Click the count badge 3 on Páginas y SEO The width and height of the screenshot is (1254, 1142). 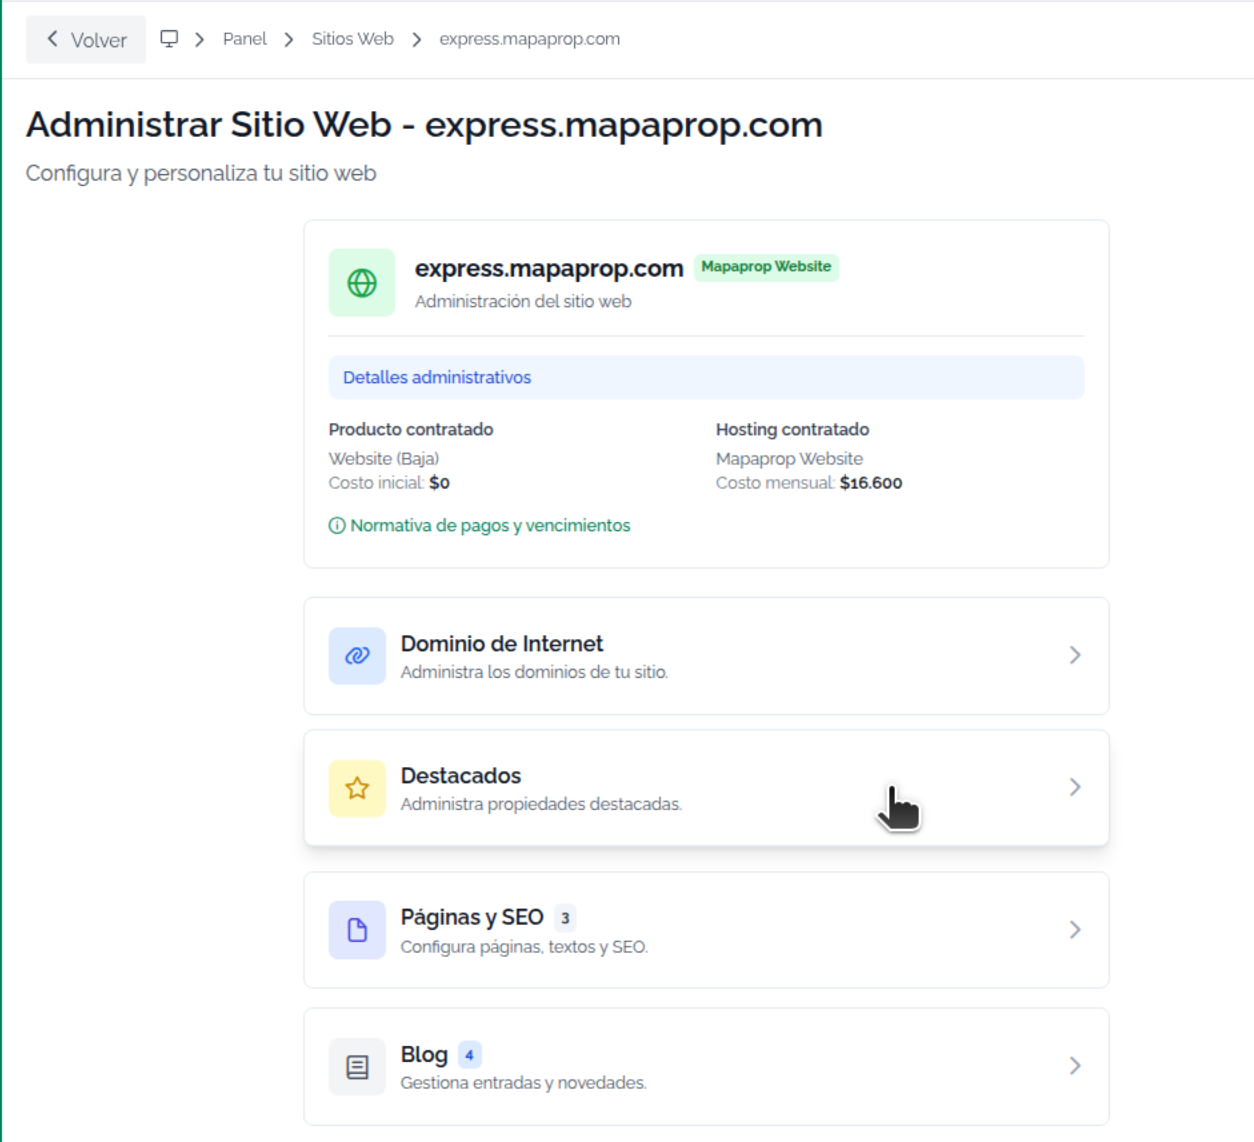pyautogui.click(x=565, y=917)
